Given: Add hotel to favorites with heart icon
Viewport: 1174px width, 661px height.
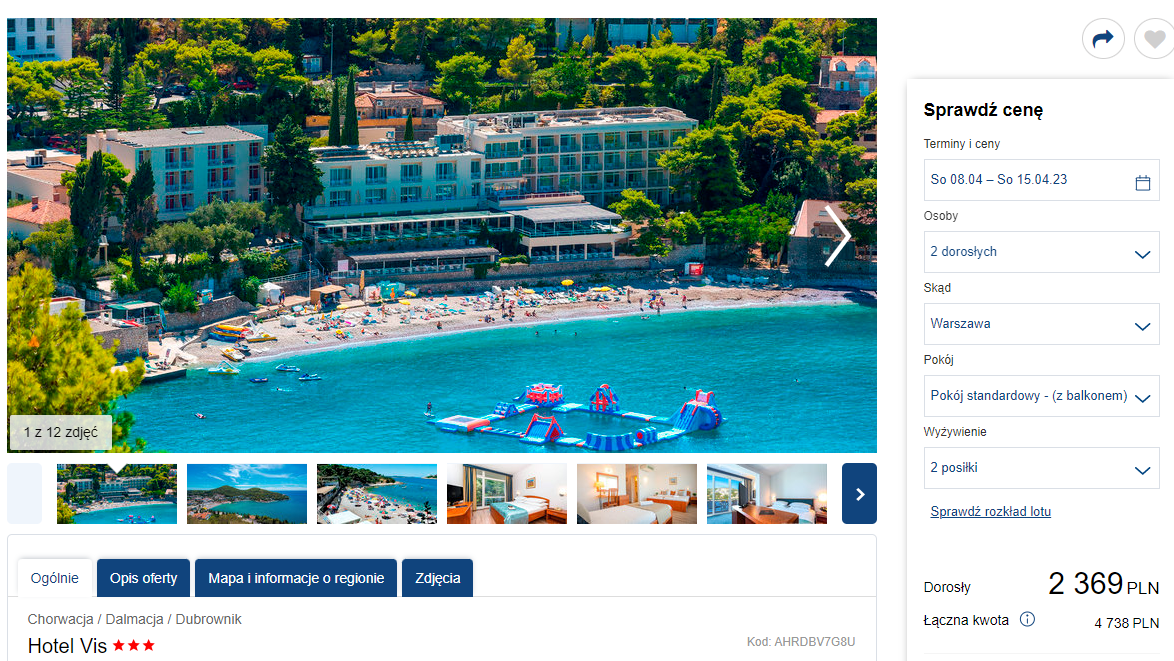Looking at the screenshot, I should 1155,38.
